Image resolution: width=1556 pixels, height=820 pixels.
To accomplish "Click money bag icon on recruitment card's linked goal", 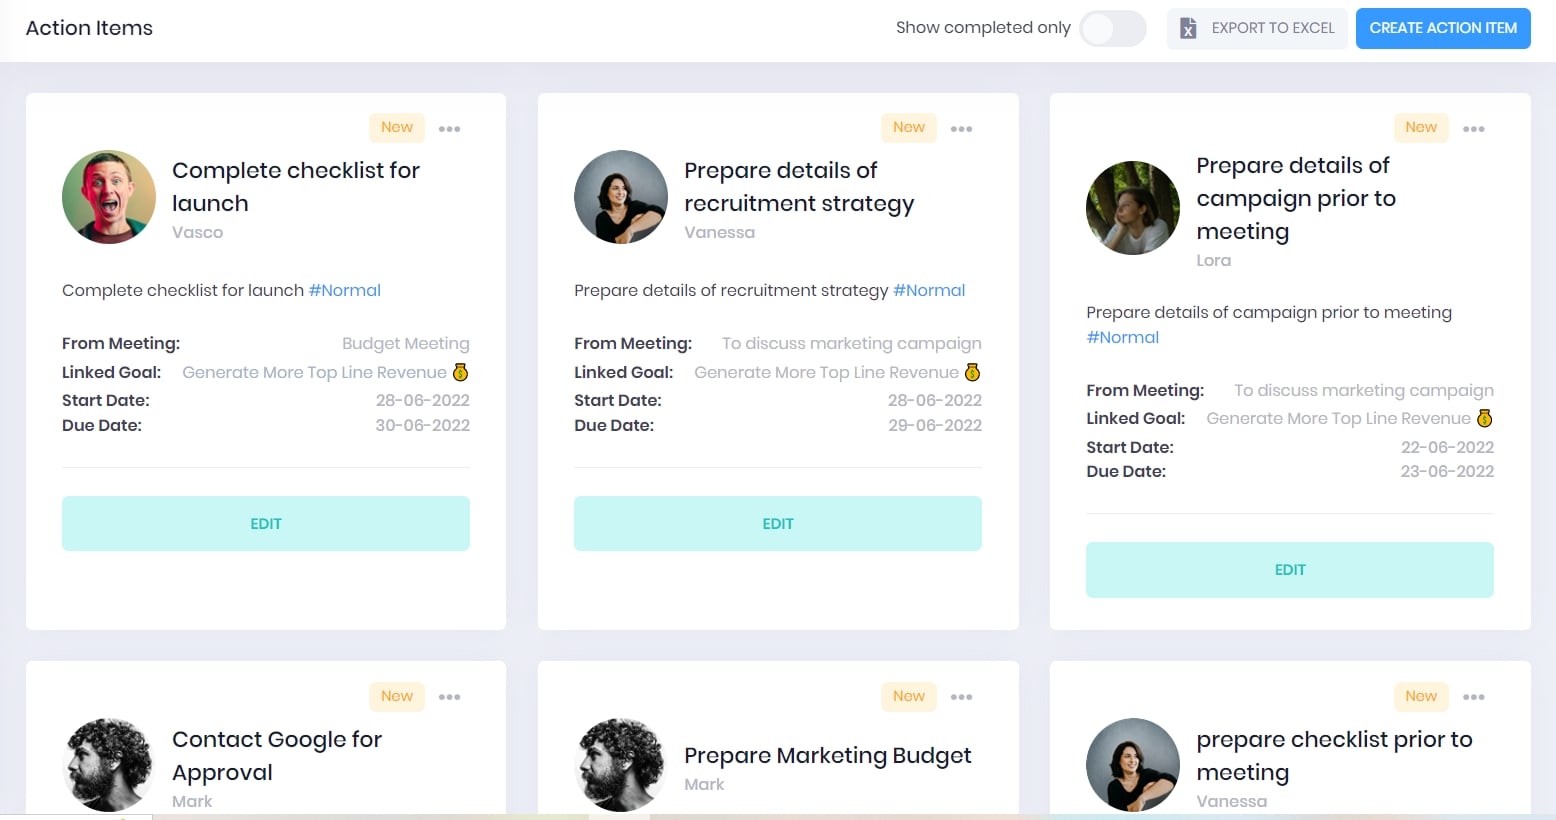I will coord(972,372).
